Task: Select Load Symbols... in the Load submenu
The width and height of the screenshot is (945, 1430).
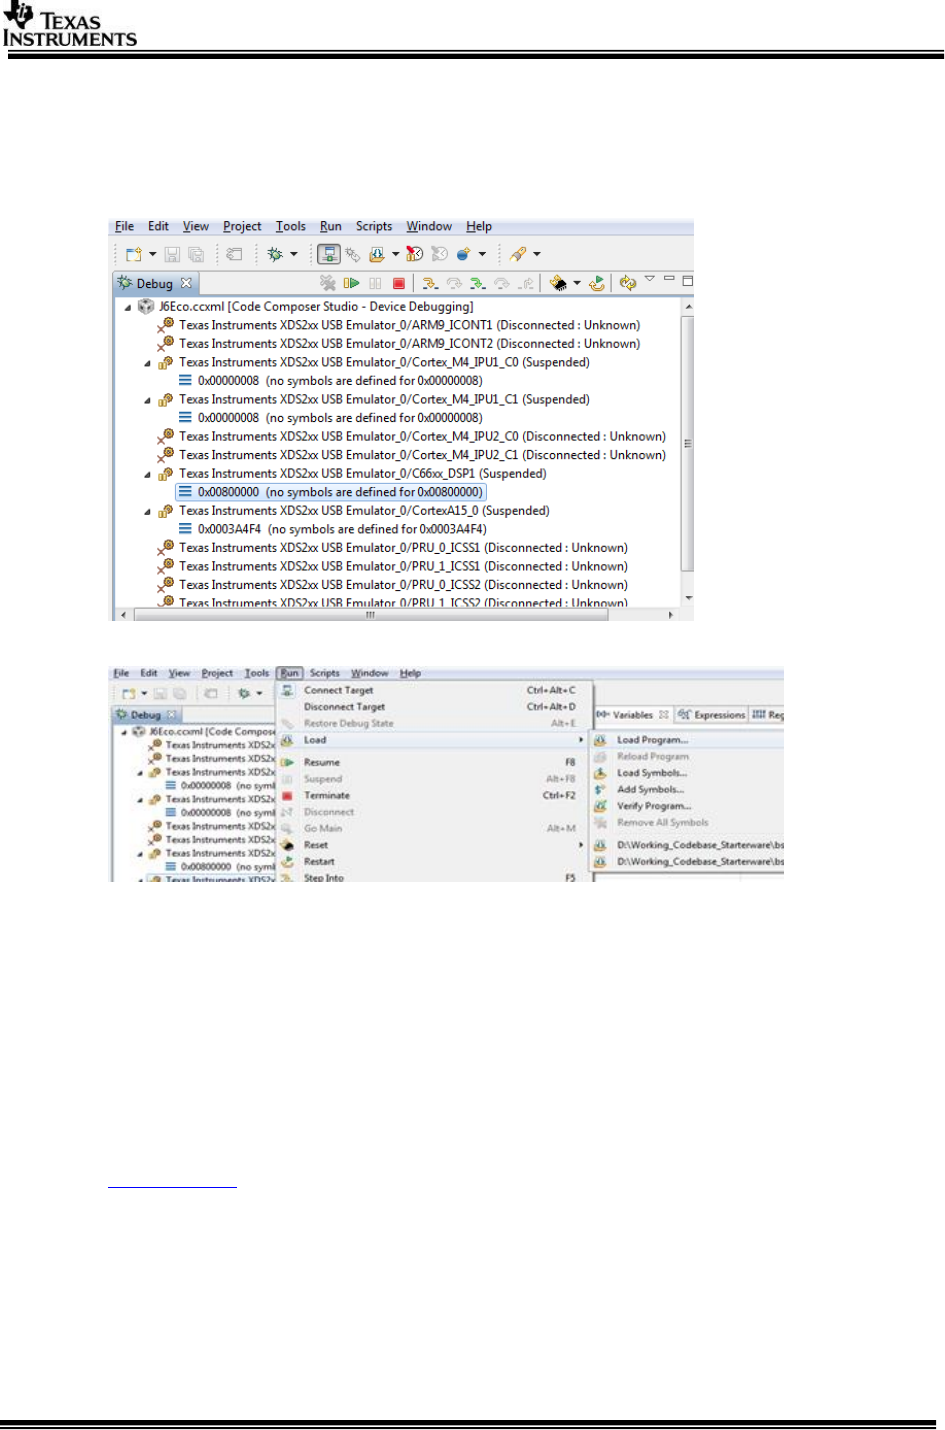Action: pyautogui.click(x=652, y=773)
